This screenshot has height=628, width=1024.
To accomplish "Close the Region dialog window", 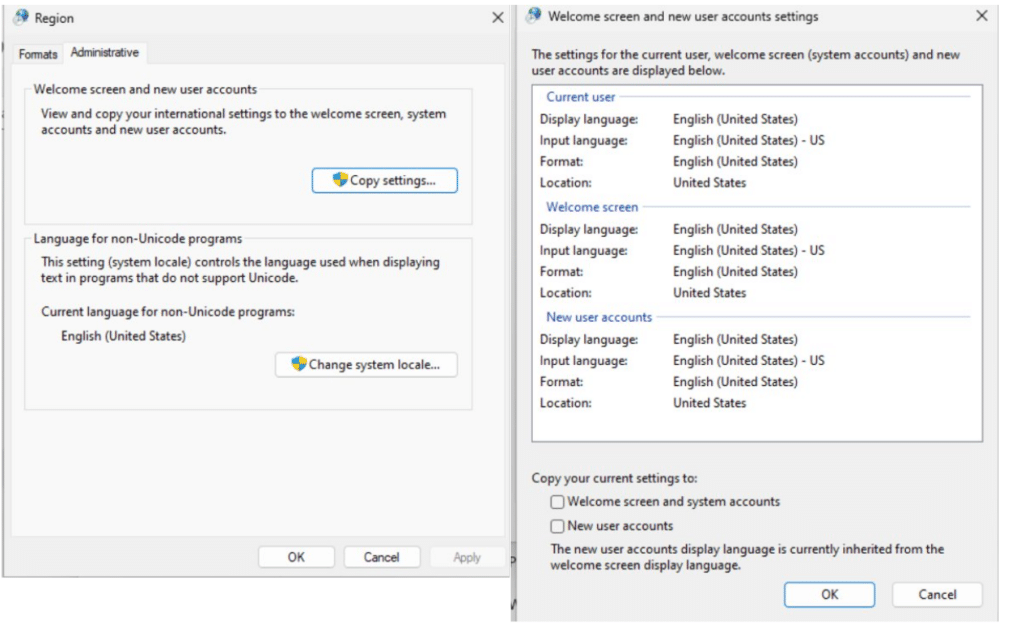I will (498, 18).
